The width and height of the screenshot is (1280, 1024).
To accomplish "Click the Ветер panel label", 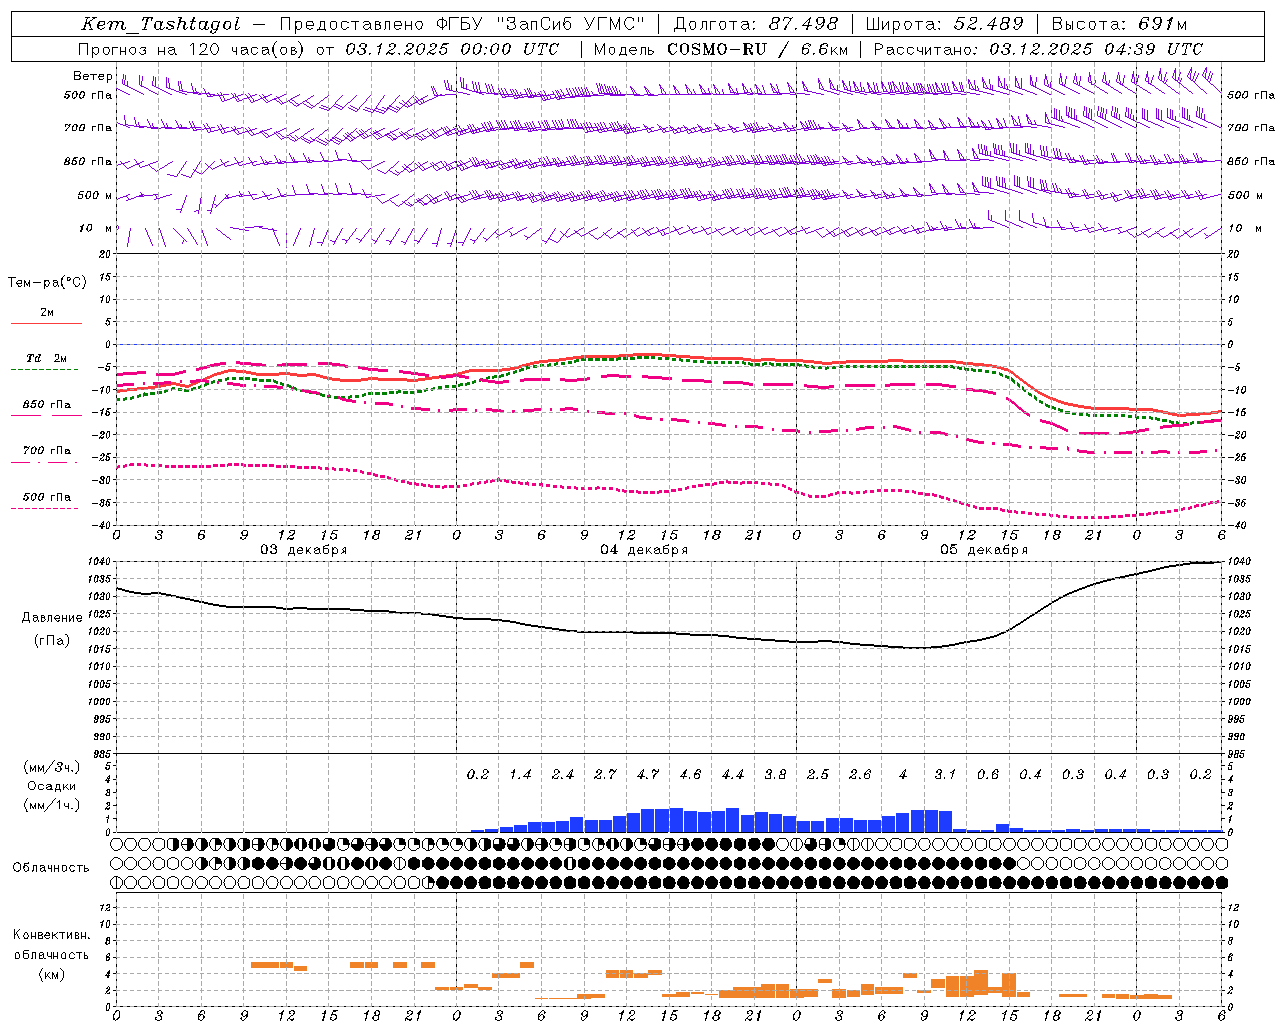I will 92,76.
